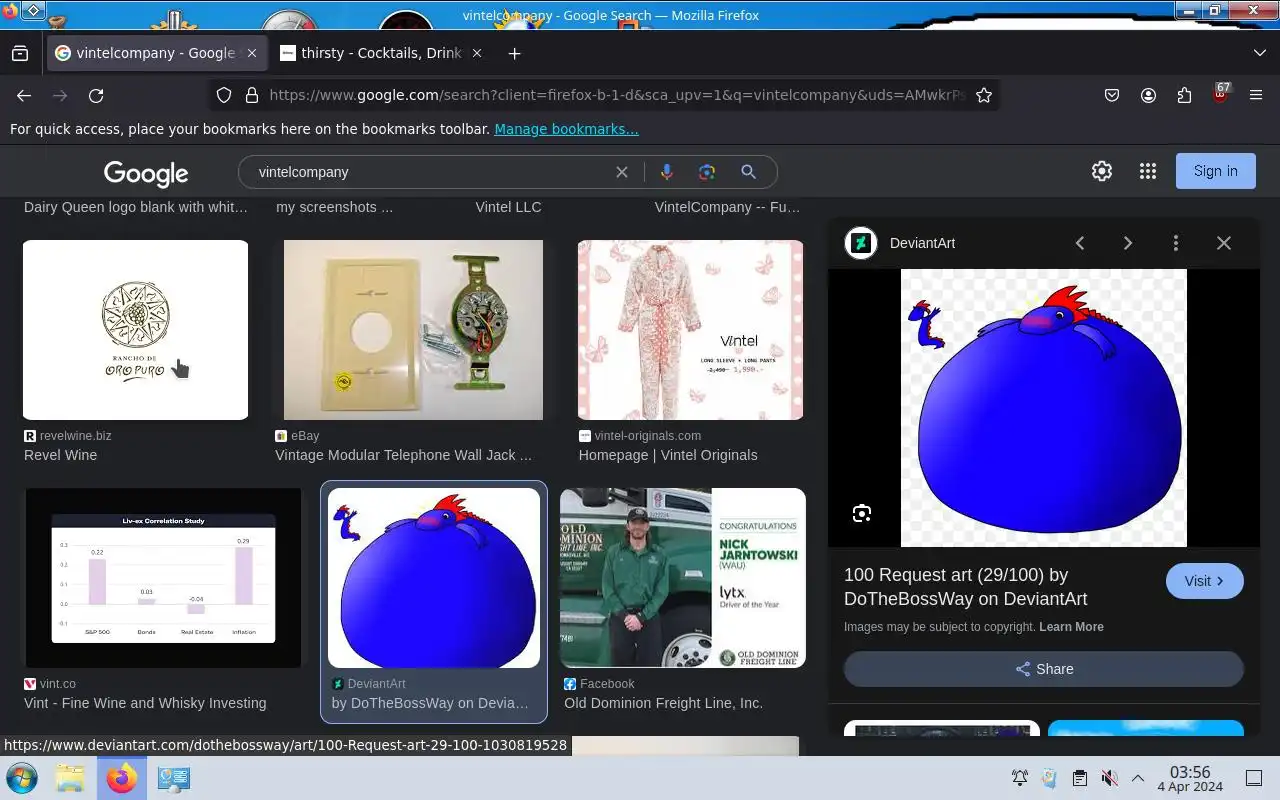Open the 100 Request art title link
This screenshot has width=1280, height=800.
(x=966, y=587)
